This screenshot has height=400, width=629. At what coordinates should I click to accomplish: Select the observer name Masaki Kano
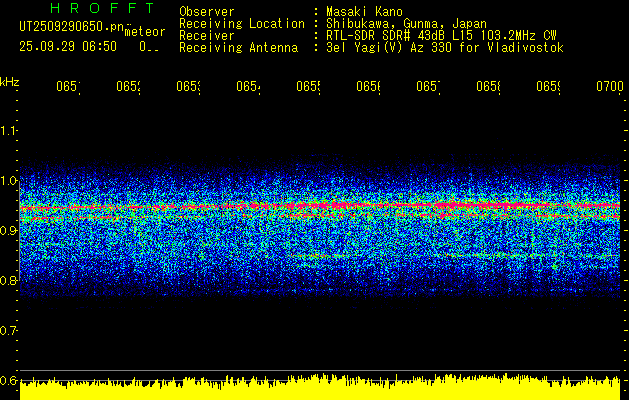click(364, 12)
